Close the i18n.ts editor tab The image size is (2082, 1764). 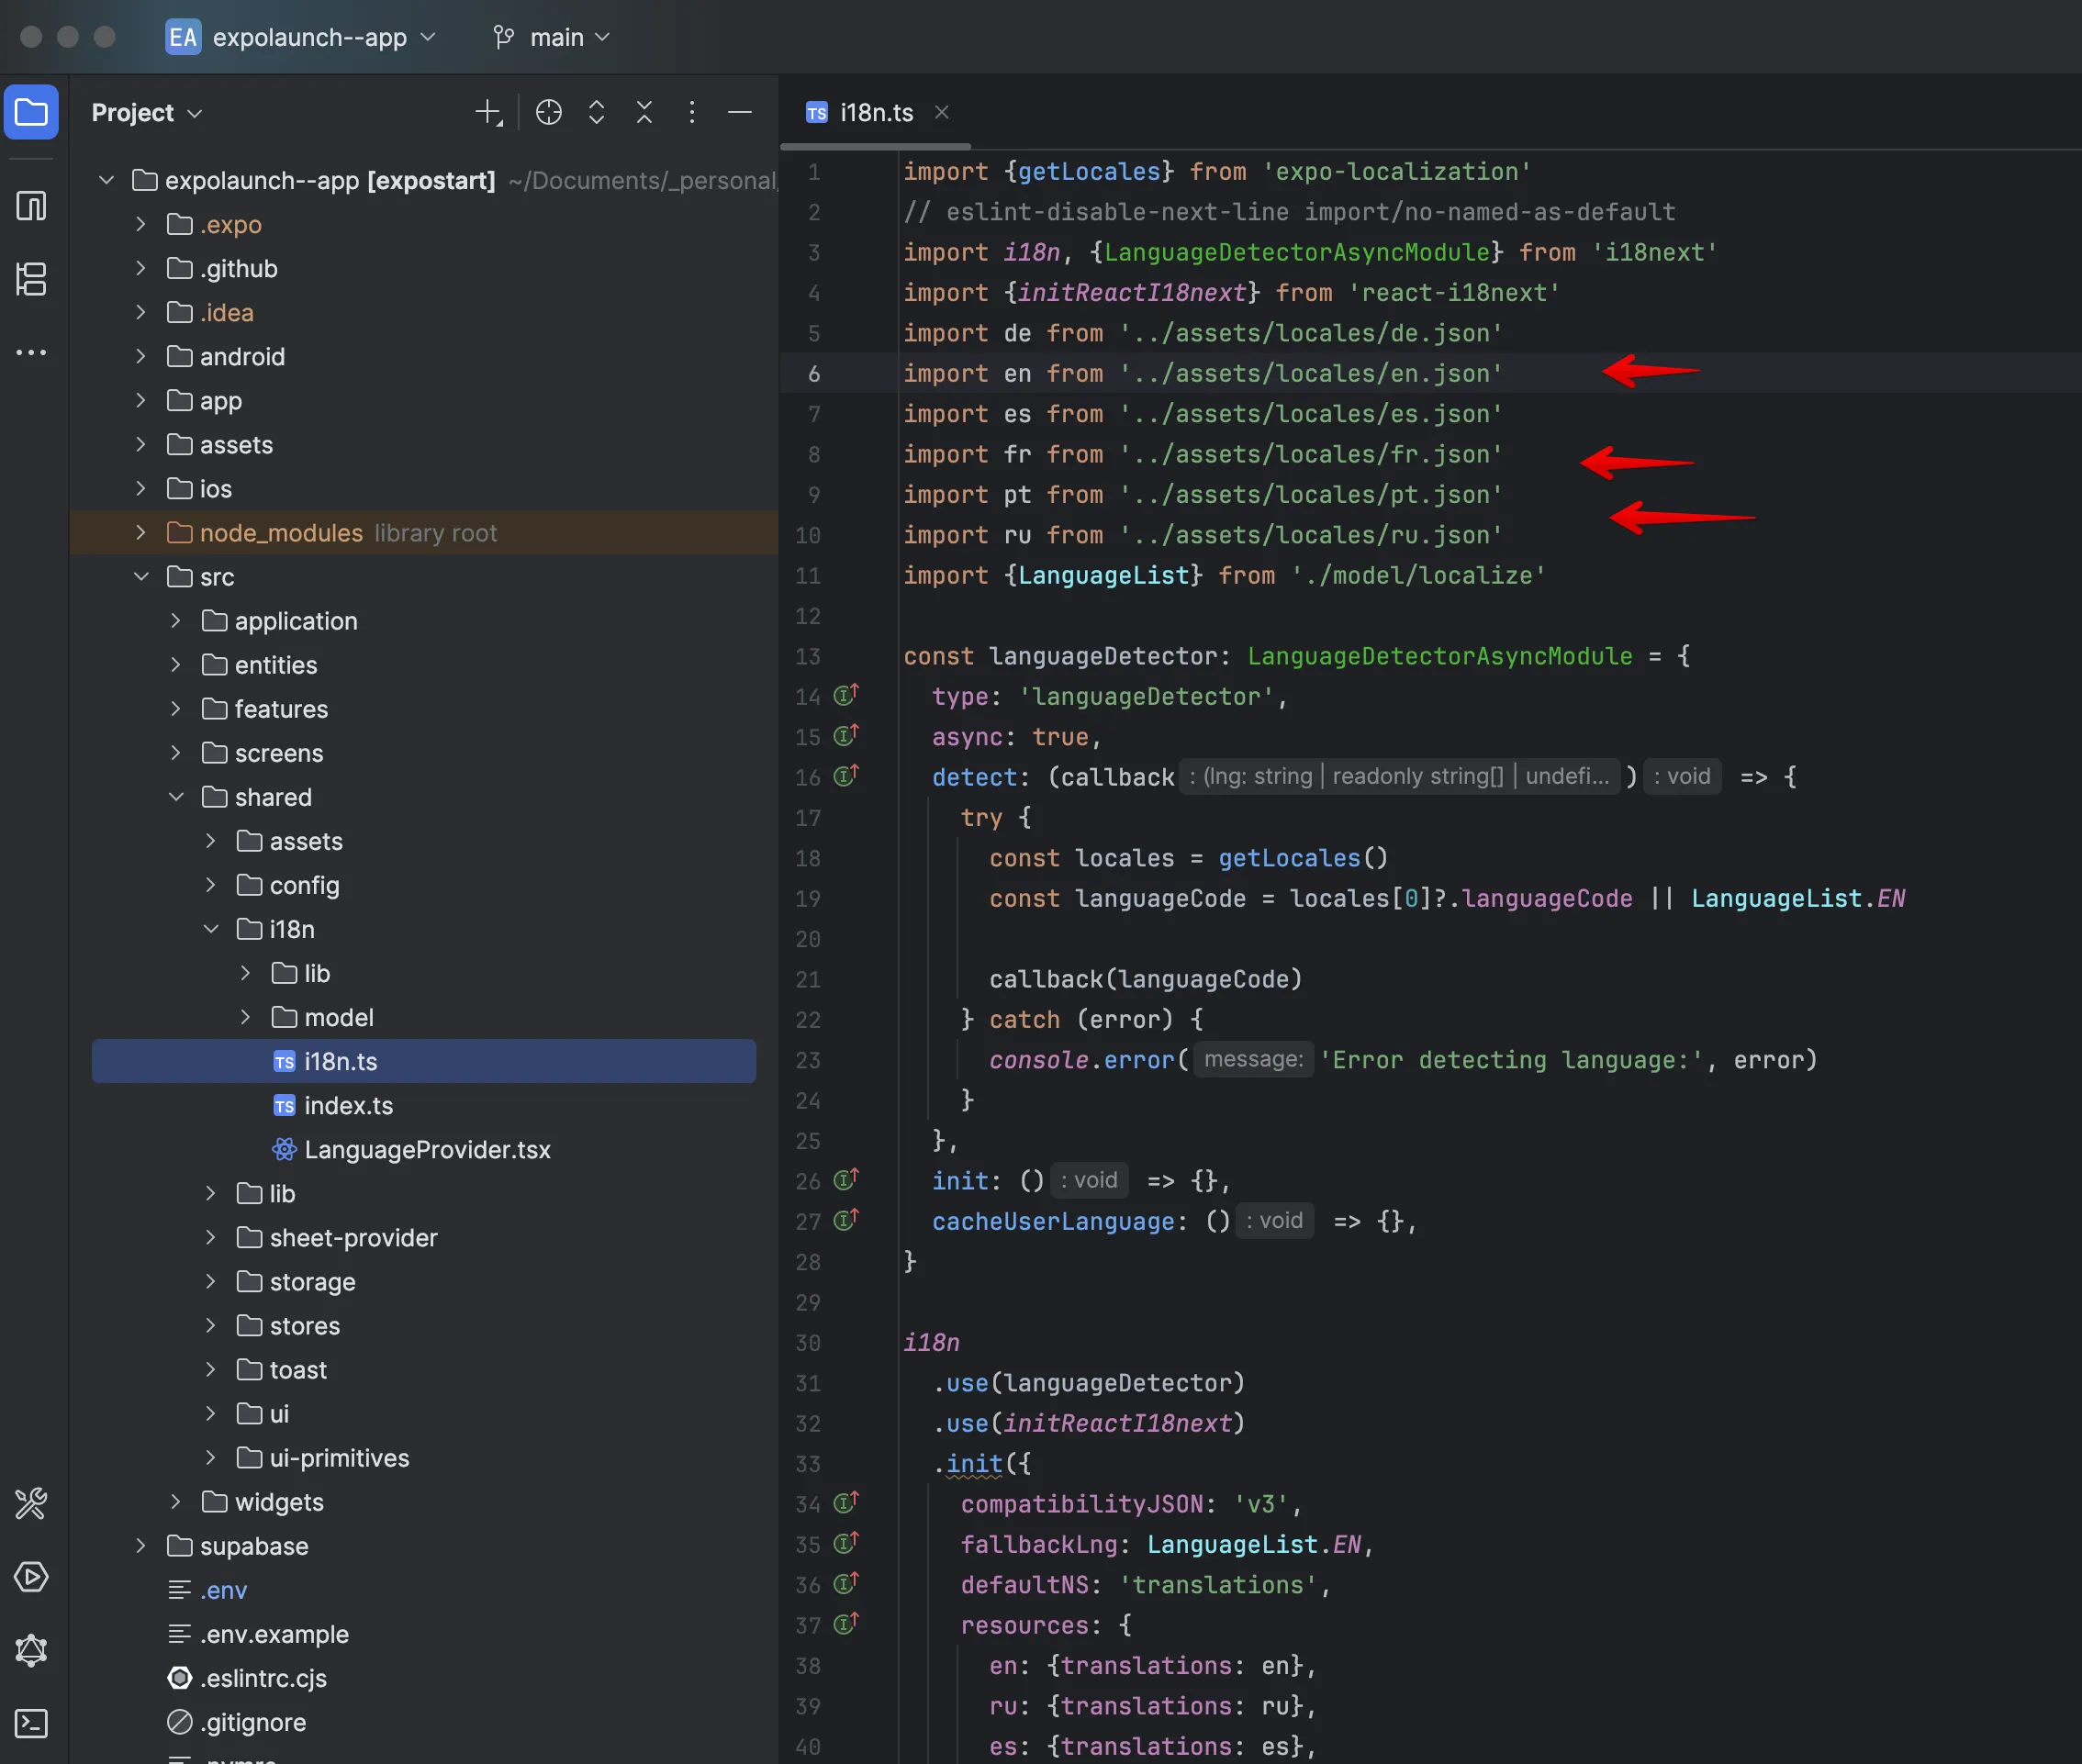click(941, 112)
